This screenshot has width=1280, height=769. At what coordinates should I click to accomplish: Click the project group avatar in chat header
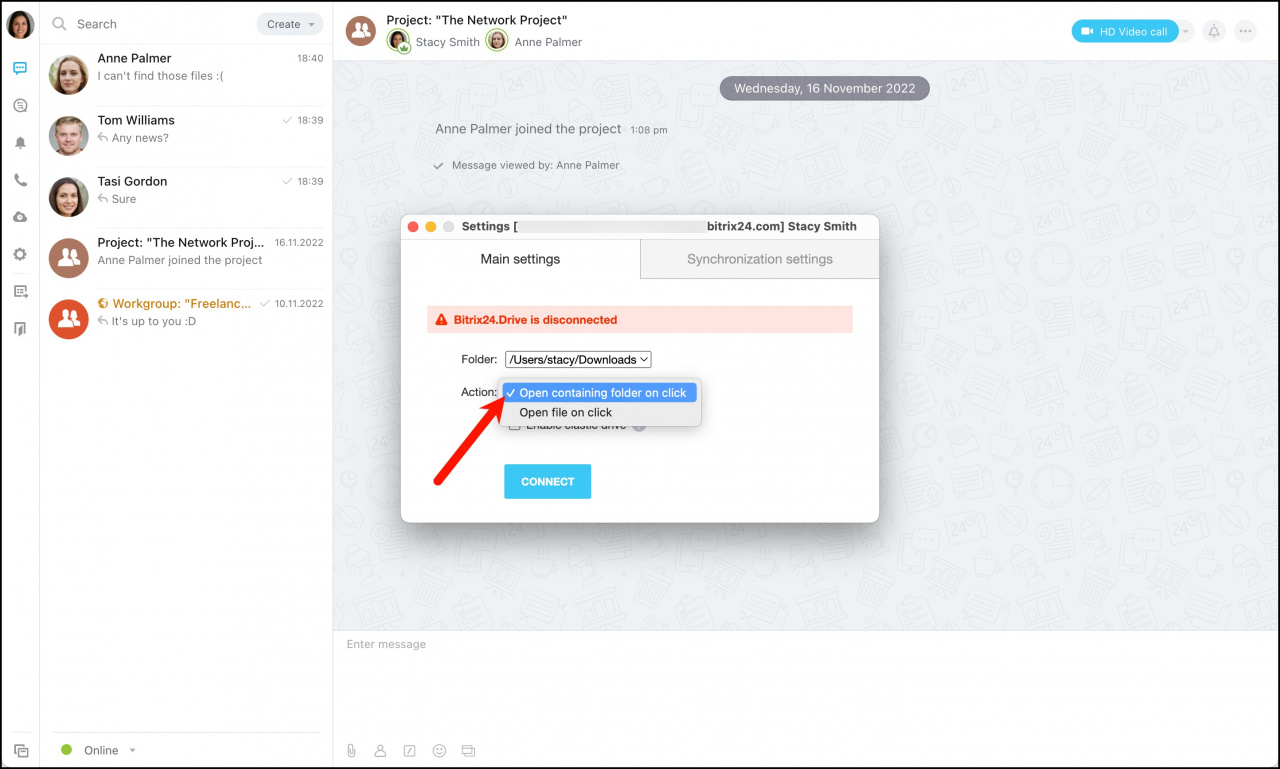tap(361, 31)
